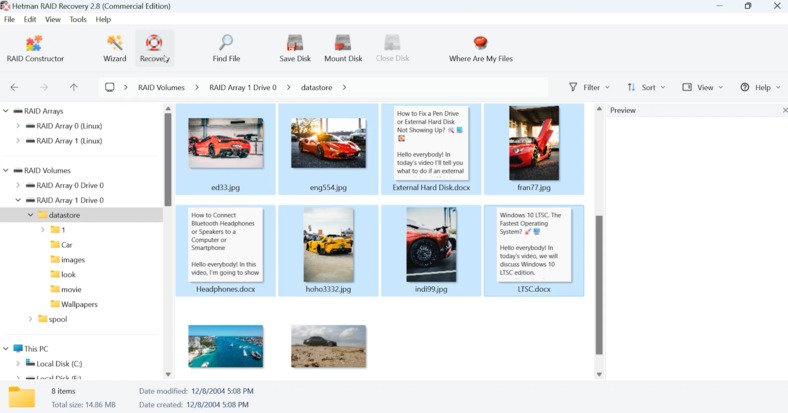Screen dimensions: 788x413
Task: Select the Wallpapers folder in tree
Action: [79, 304]
